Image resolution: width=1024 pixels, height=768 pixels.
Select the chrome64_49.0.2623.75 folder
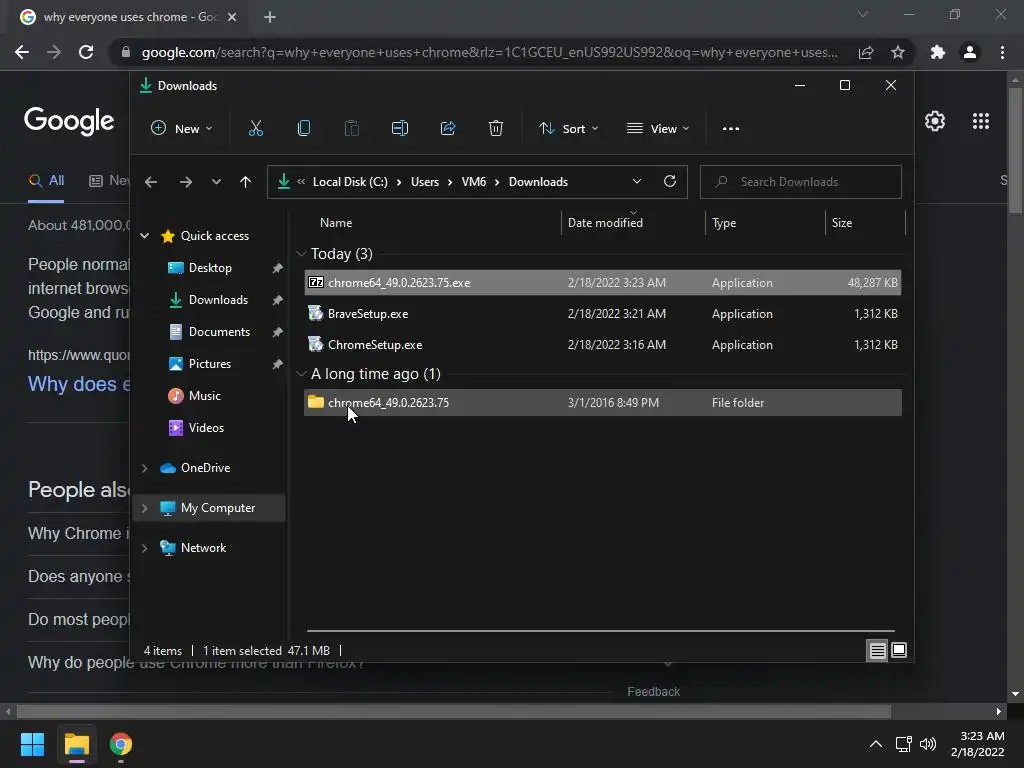(x=602, y=403)
